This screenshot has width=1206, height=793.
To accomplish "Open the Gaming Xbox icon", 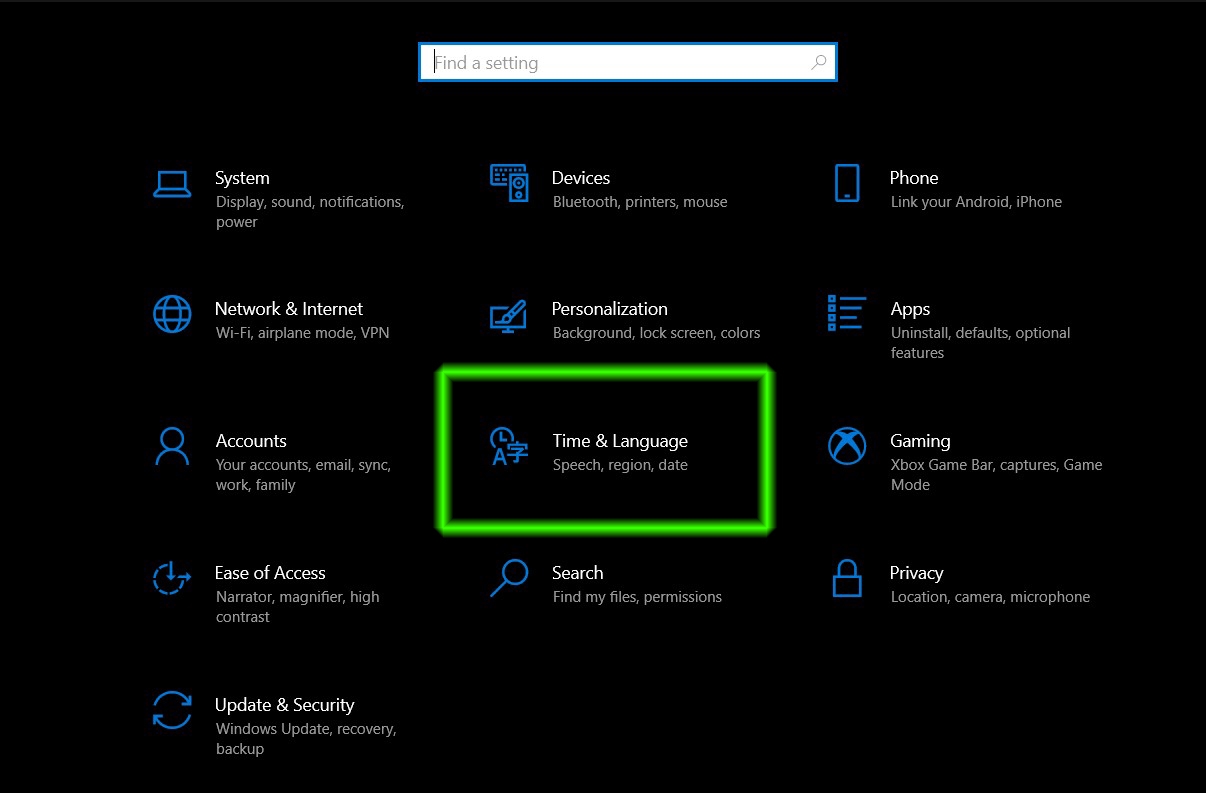I will click(x=847, y=446).
